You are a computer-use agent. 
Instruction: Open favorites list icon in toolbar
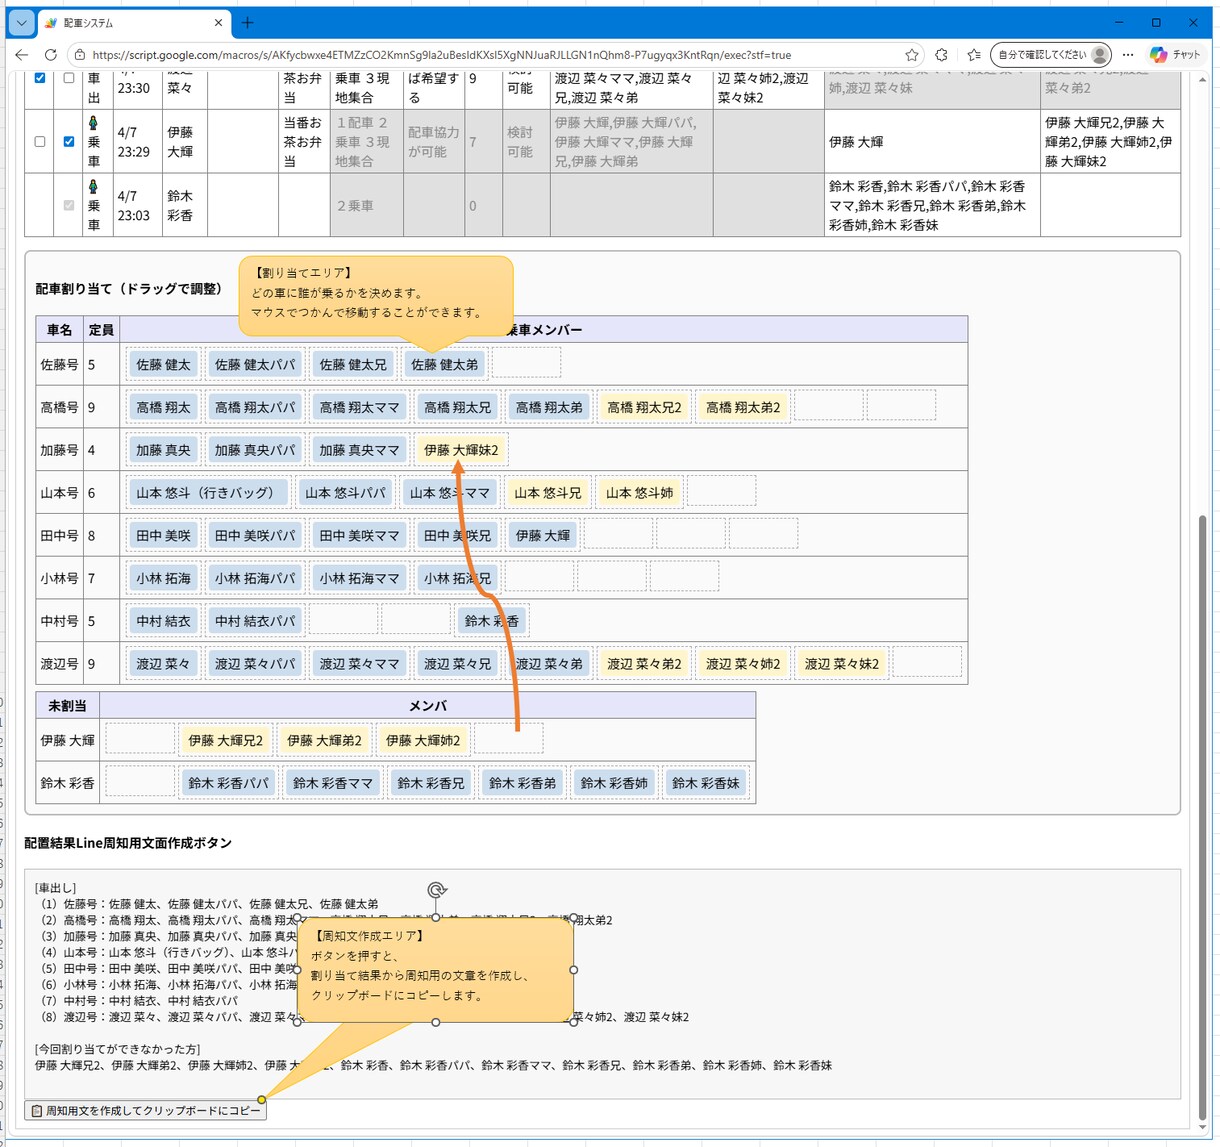[x=974, y=55]
